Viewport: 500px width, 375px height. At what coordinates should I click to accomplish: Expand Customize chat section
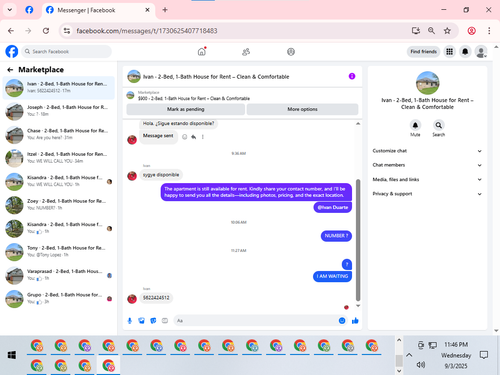point(427,151)
